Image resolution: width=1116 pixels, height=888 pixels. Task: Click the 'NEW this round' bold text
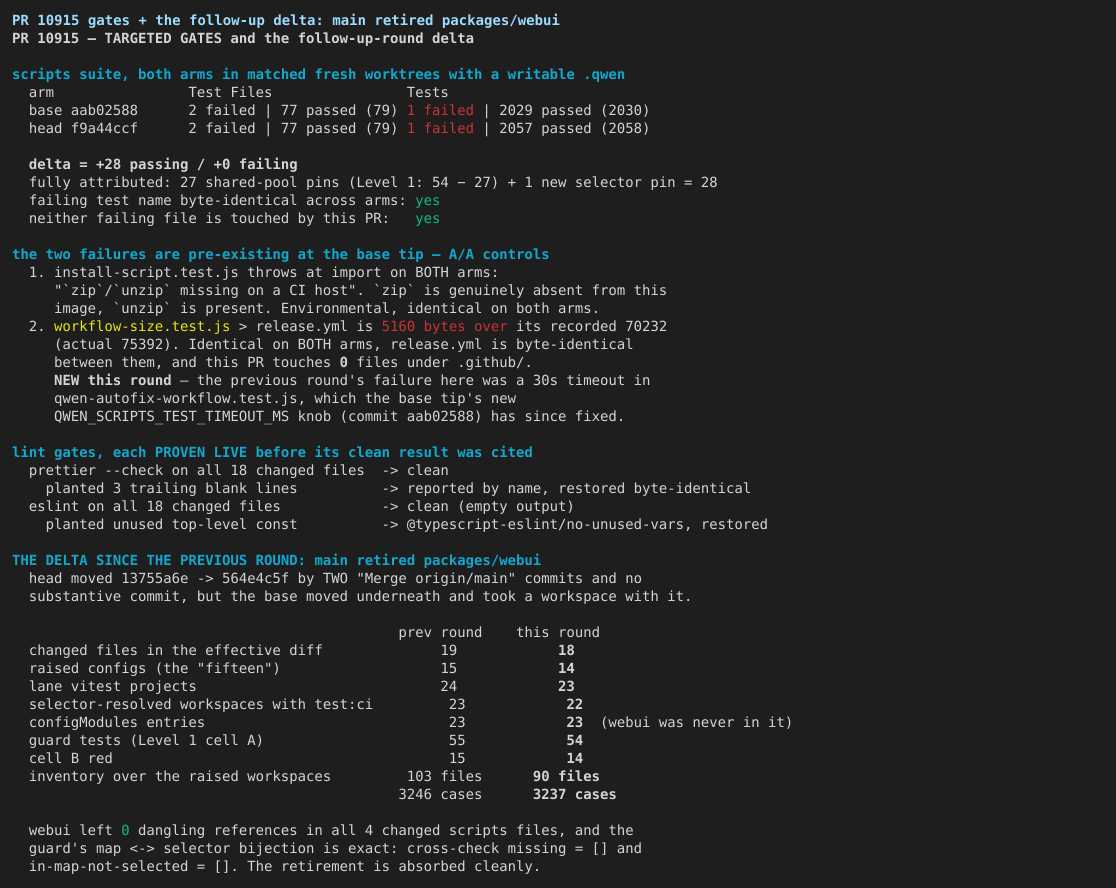[112, 381]
